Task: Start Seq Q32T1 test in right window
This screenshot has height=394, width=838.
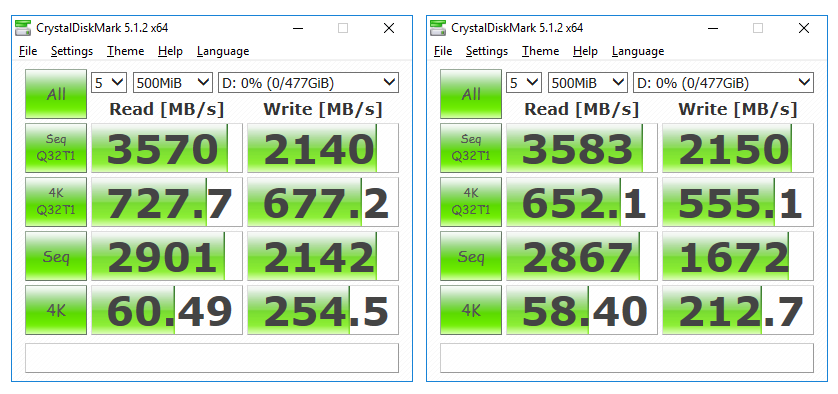Action: tap(471, 148)
